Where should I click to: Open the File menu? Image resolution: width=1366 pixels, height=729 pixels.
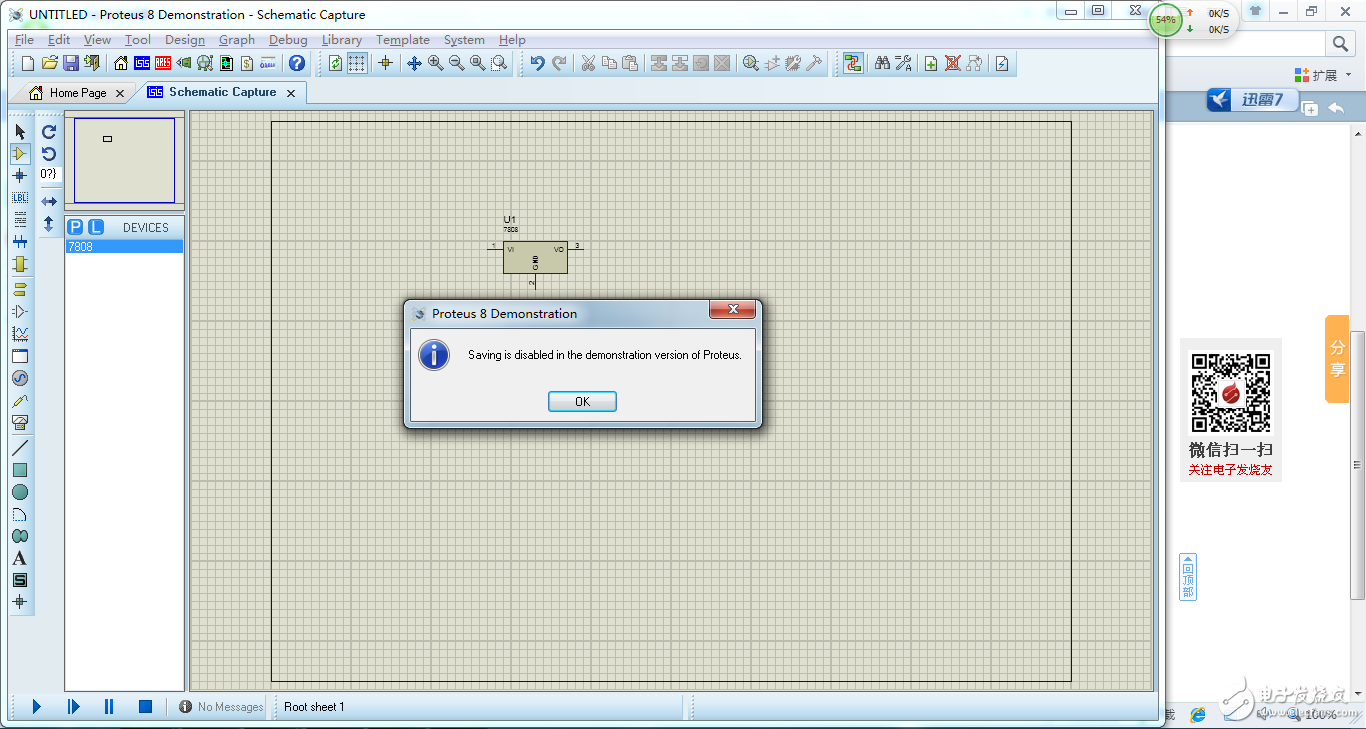24,40
